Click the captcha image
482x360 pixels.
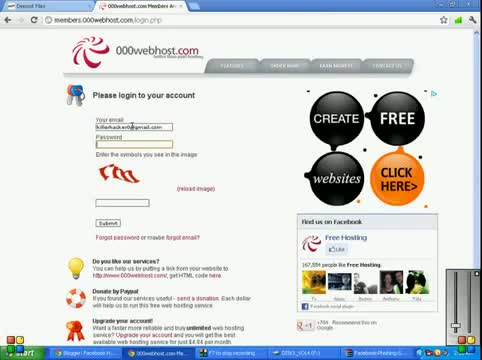[119, 173]
